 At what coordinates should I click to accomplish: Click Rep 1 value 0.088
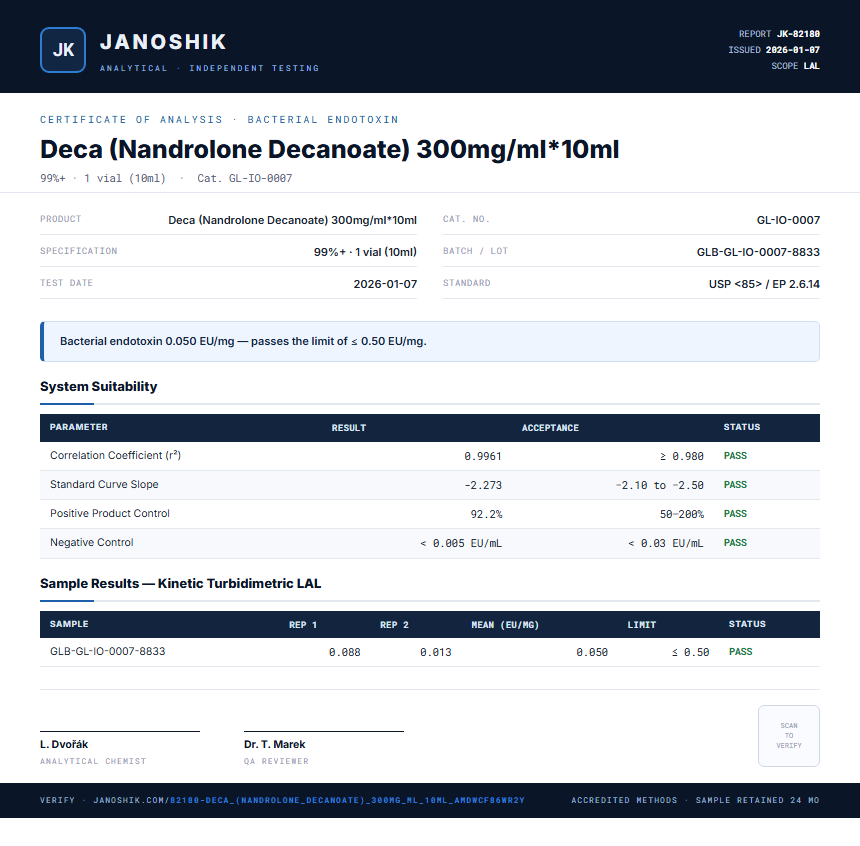click(x=344, y=652)
